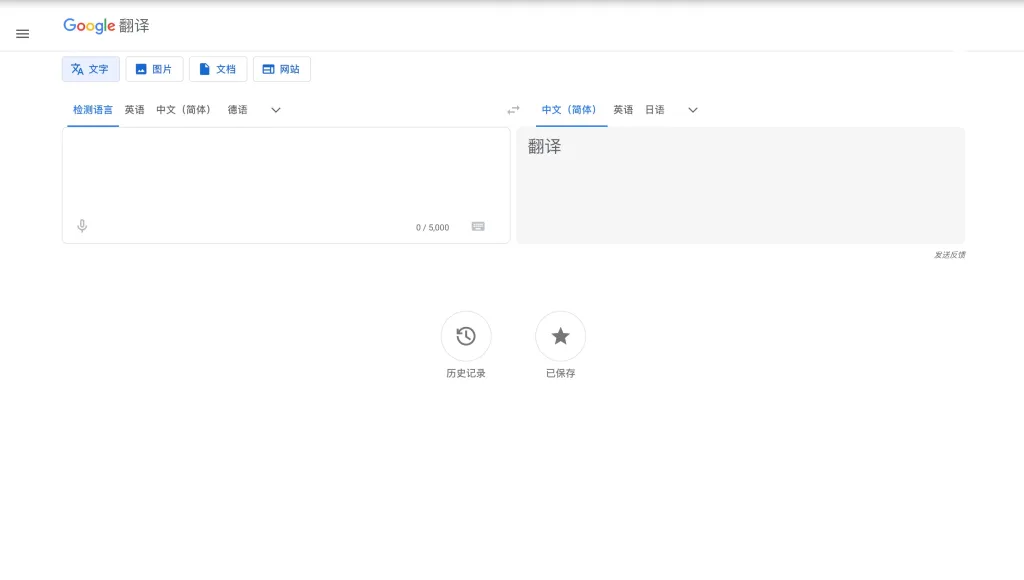
Task: Switch to 网站 website translation
Action: pos(281,69)
